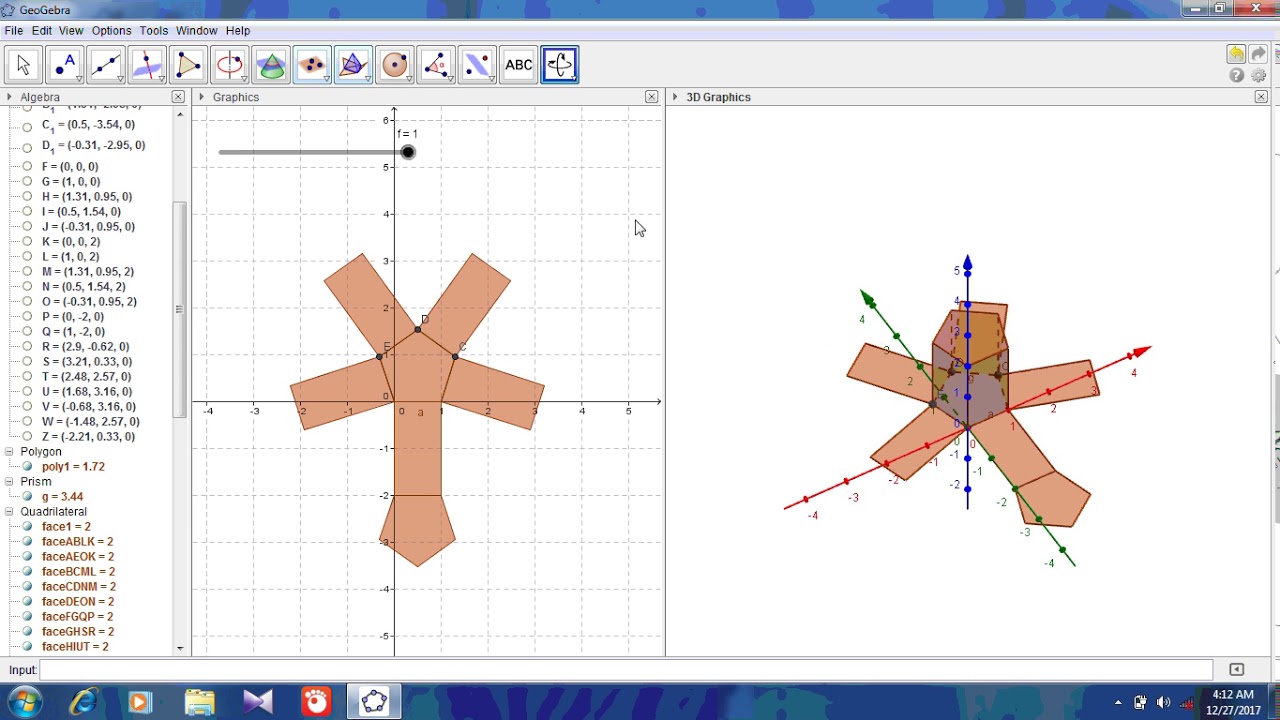This screenshot has height=720, width=1280.
Task: Open the File menu
Action: pos(13,31)
